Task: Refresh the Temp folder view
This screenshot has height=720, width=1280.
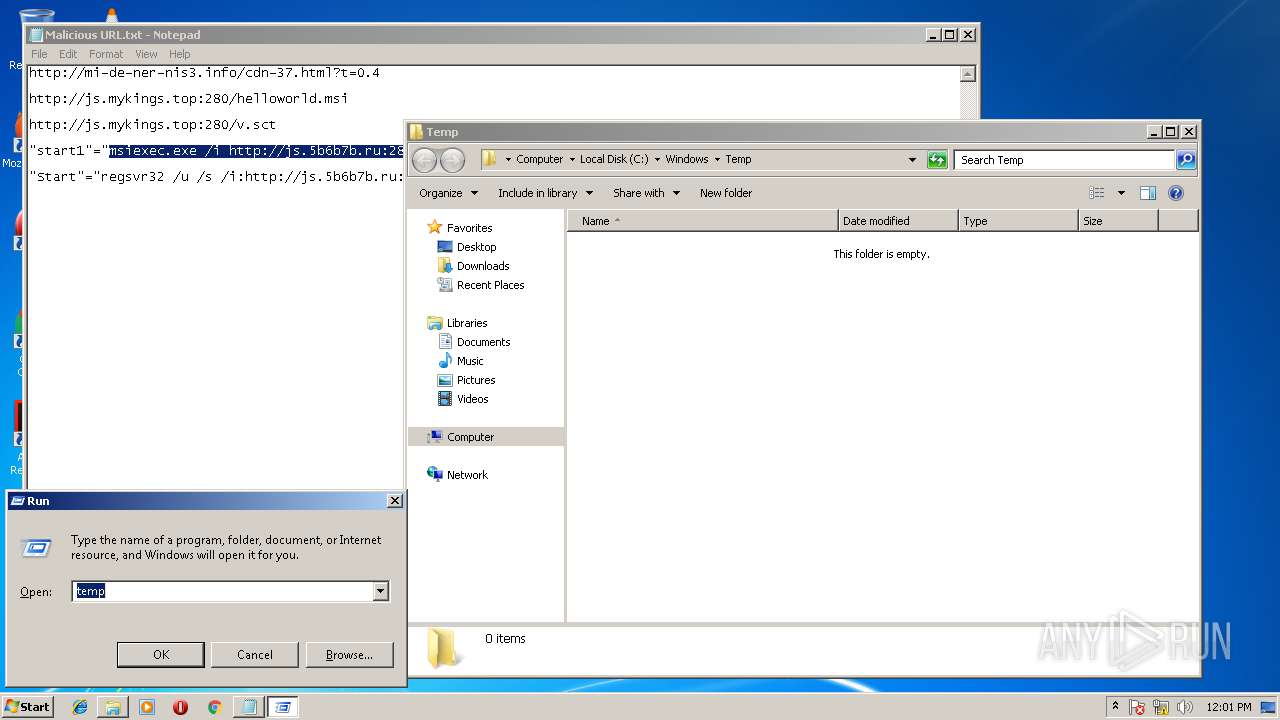Action: pyautogui.click(x=937, y=160)
